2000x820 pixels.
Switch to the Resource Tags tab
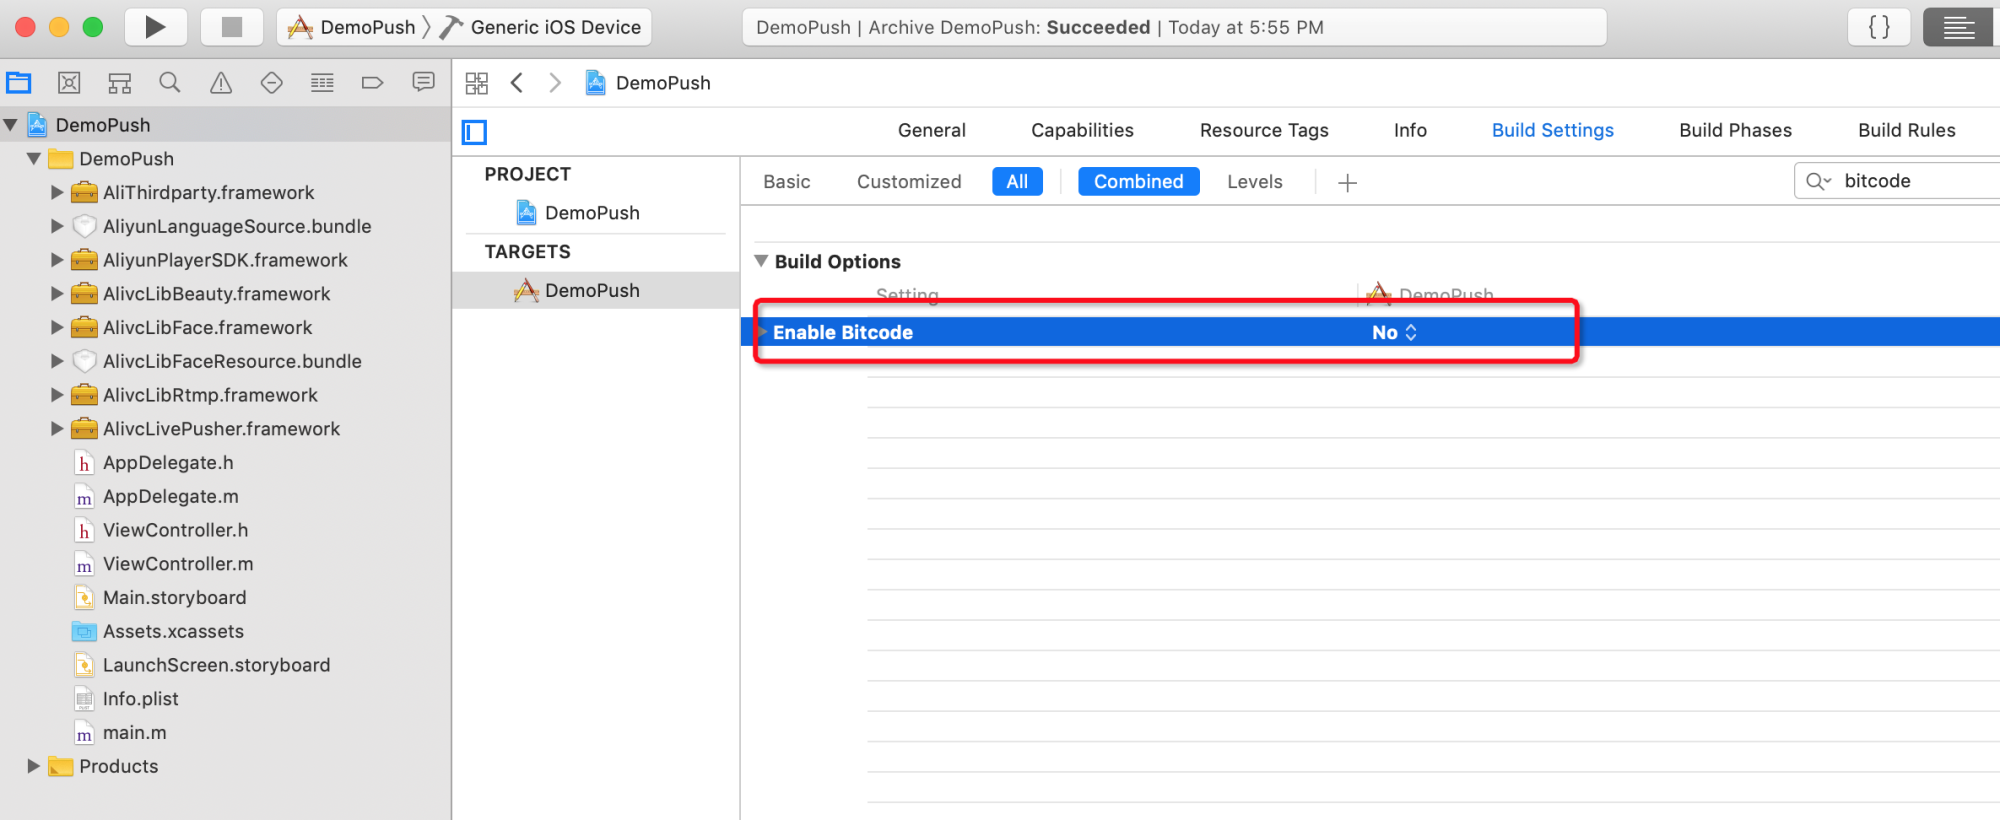tap(1264, 130)
